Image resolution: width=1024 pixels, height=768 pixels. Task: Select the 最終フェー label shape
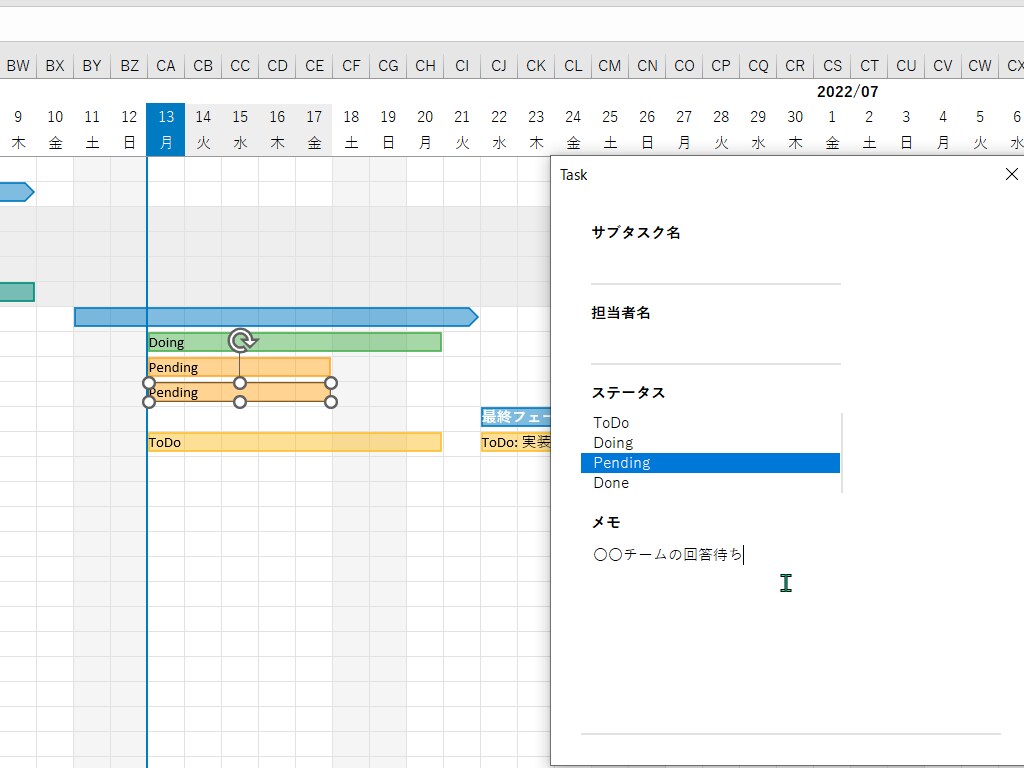click(516, 417)
